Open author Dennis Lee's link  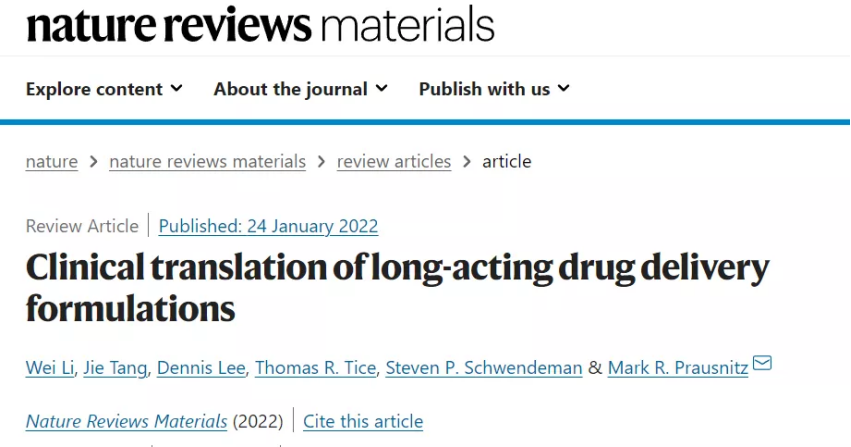(201, 368)
